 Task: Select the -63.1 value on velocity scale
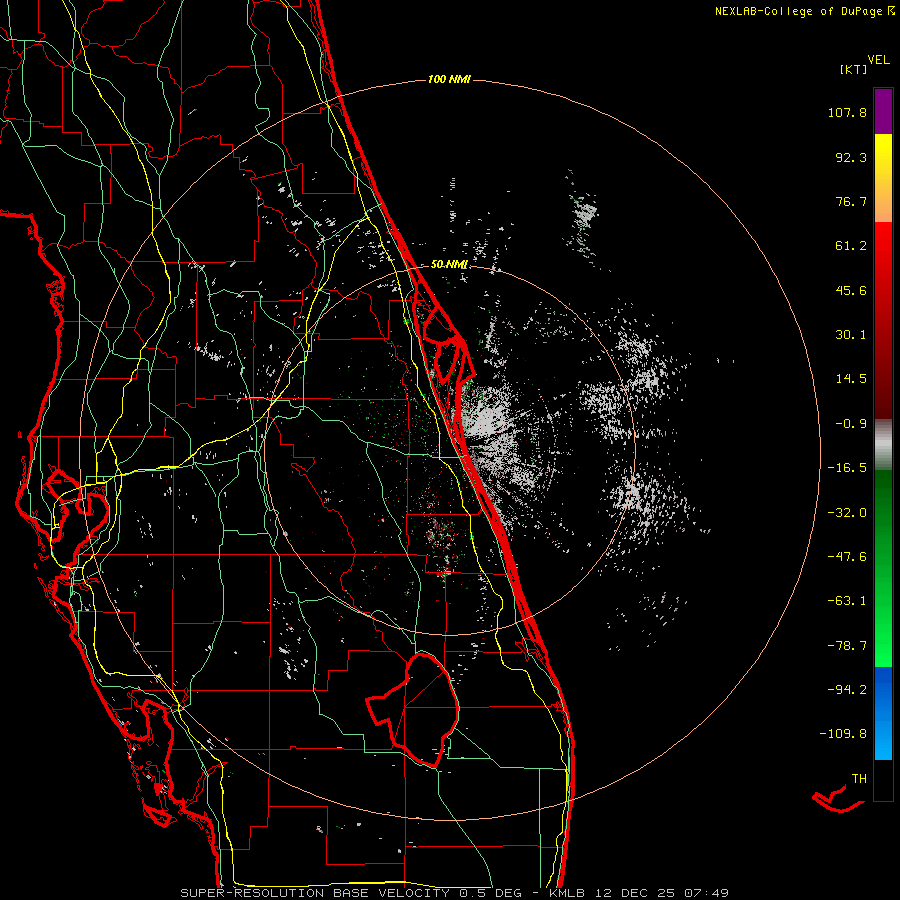coord(847,601)
